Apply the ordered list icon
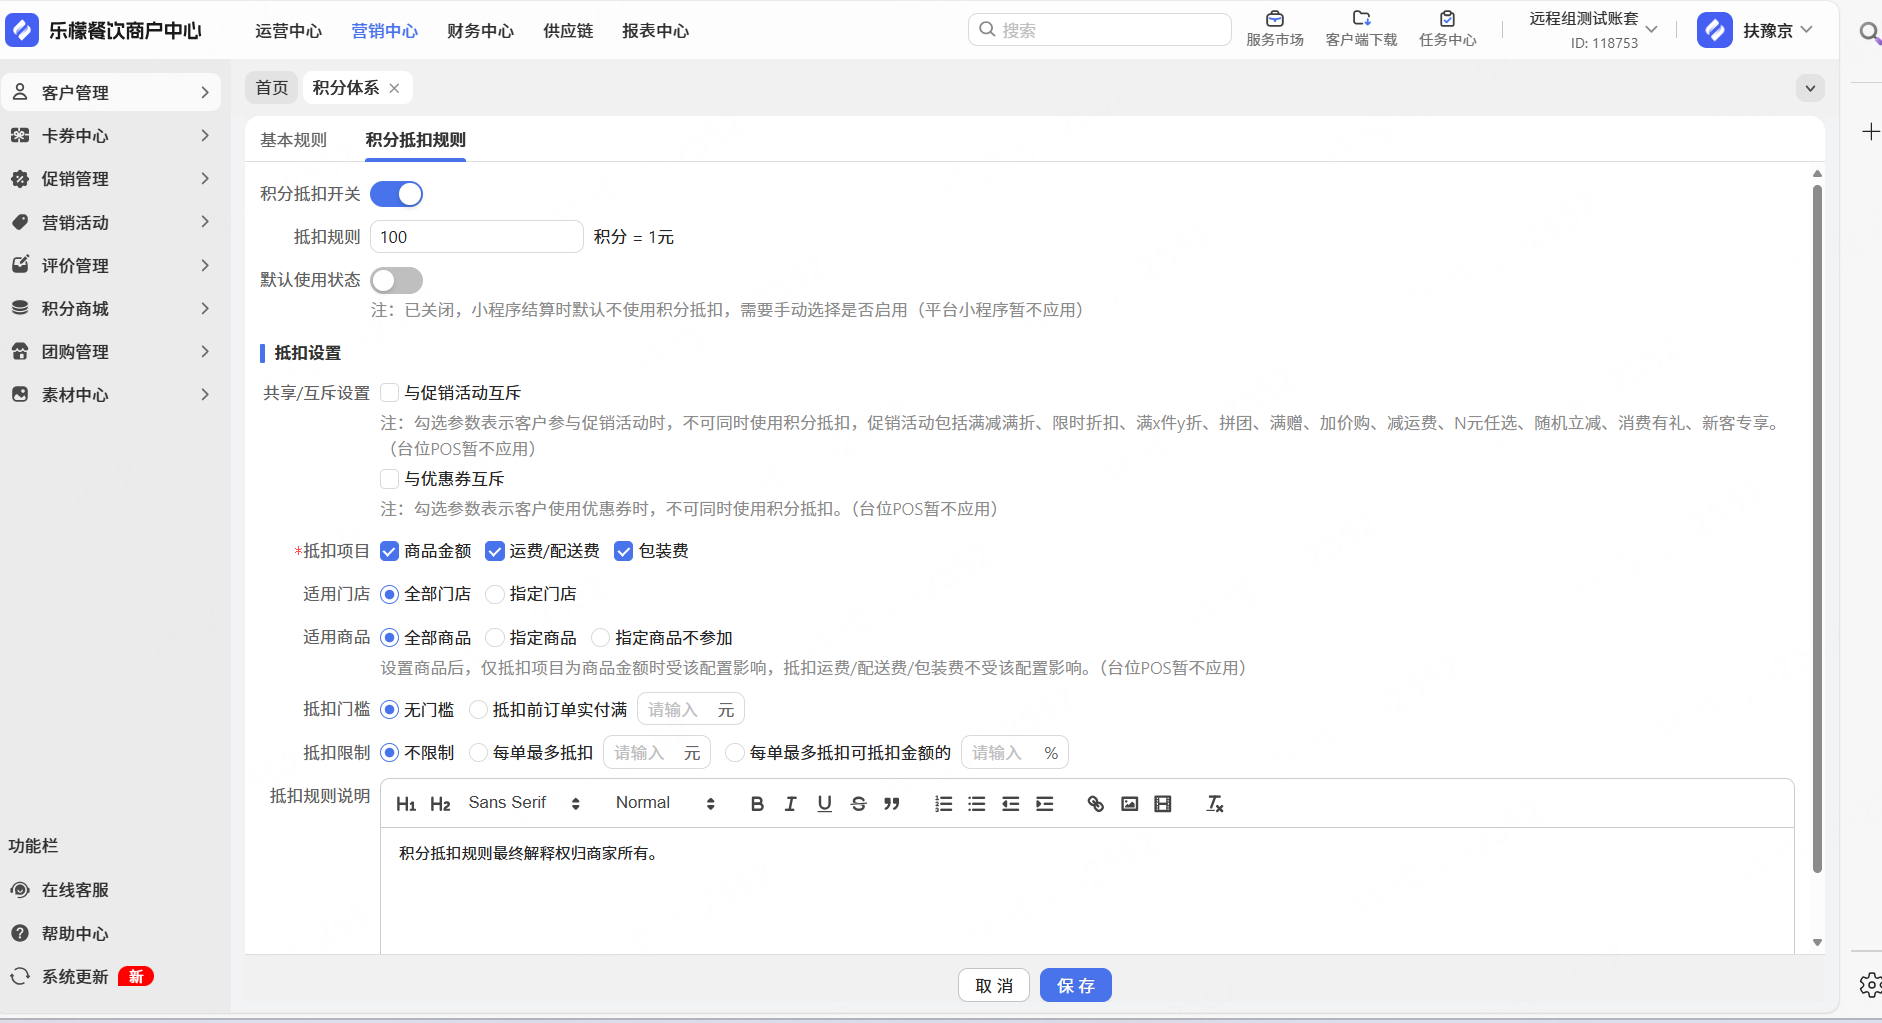Image resolution: width=1882 pixels, height=1023 pixels. pyautogui.click(x=943, y=804)
